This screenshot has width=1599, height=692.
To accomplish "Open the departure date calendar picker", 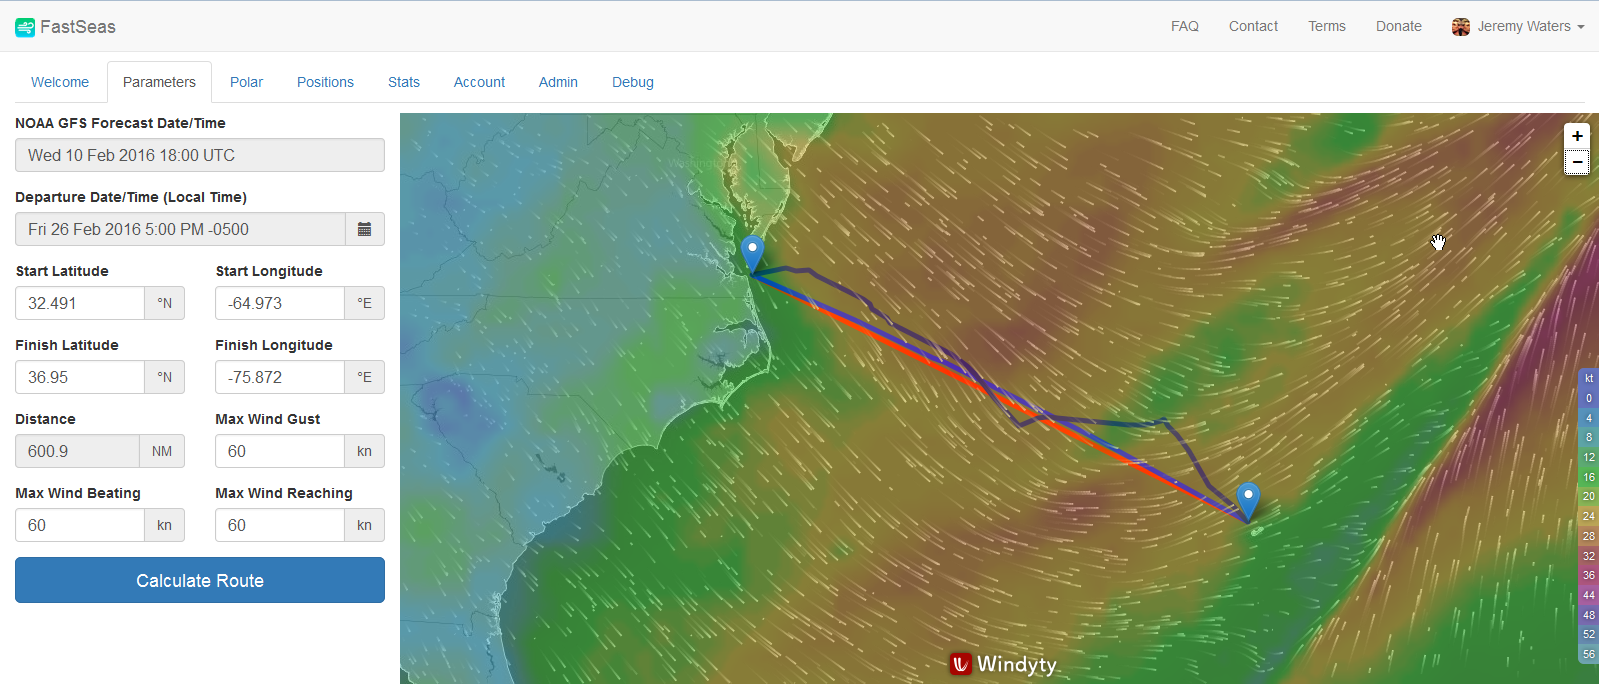I will pyautogui.click(x=365, y=229).
